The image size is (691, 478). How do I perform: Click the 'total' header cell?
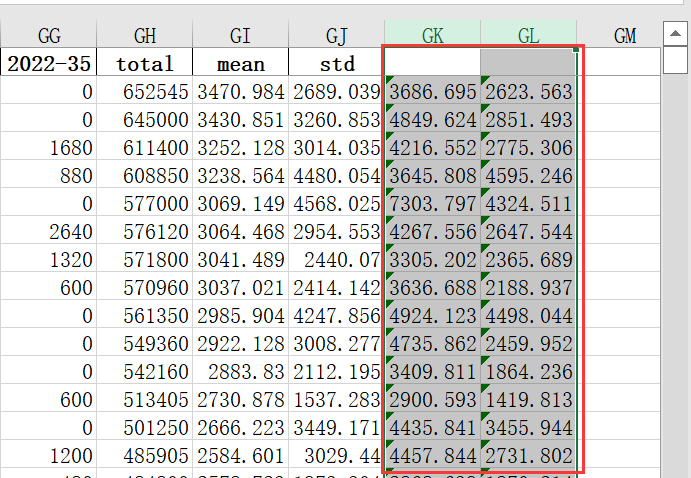click(145, 62)
